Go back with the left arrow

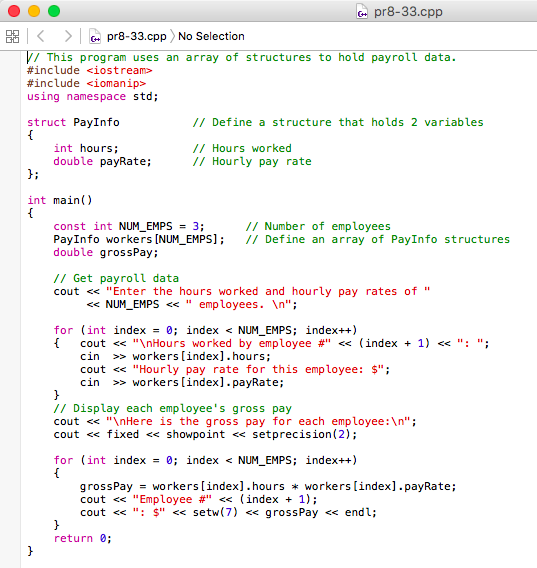pos(41,36)
